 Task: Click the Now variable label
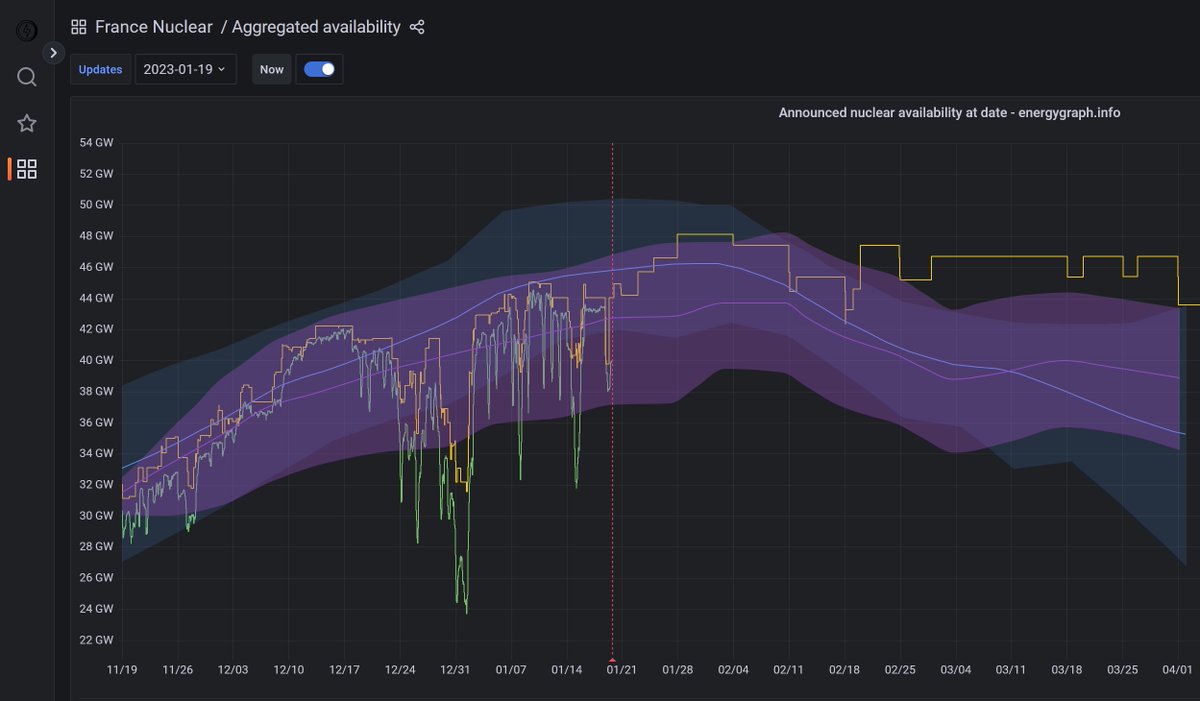click(272, 69)
